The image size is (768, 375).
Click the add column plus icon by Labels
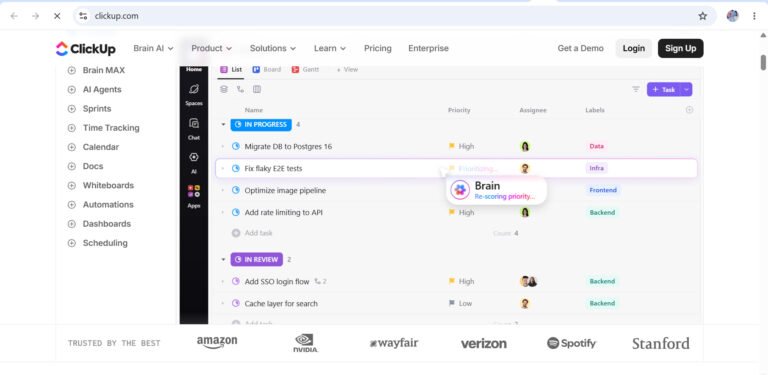[x=689, y=110]
